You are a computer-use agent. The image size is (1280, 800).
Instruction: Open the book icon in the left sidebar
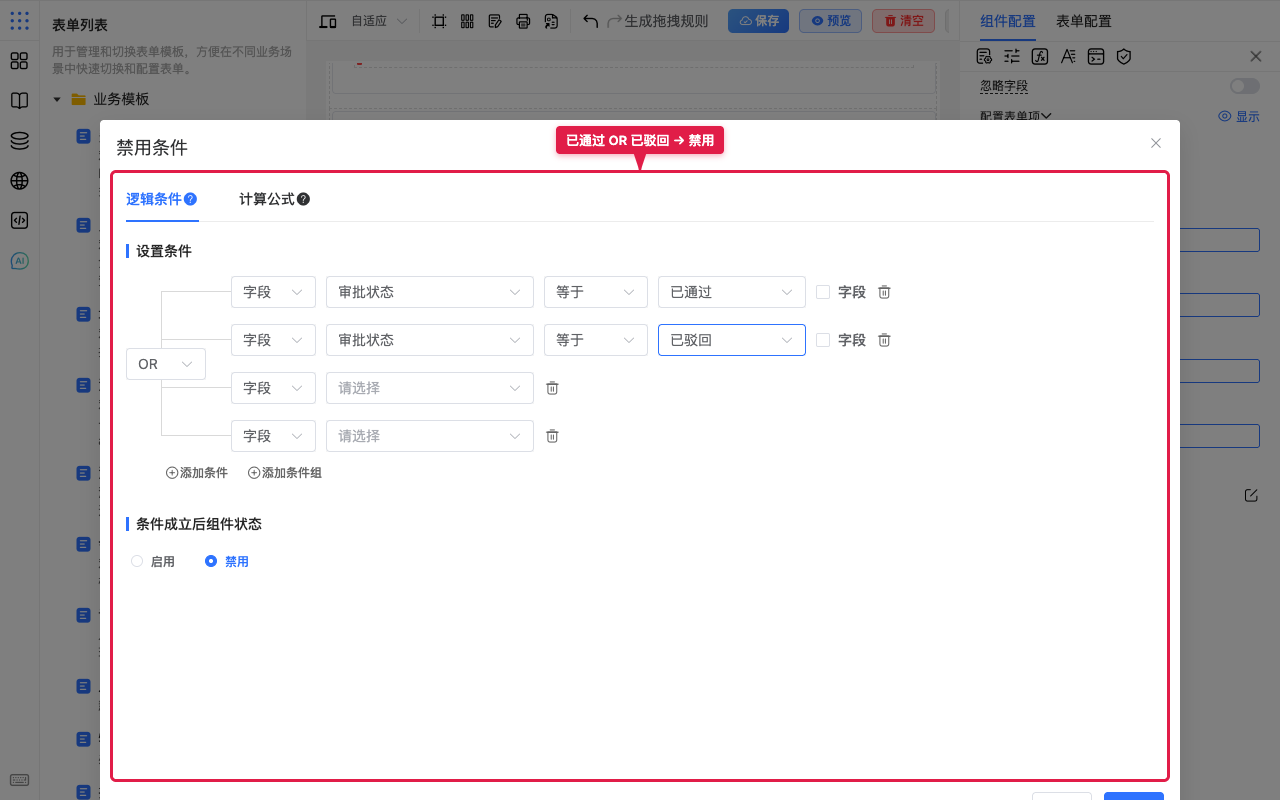point(19,101)
